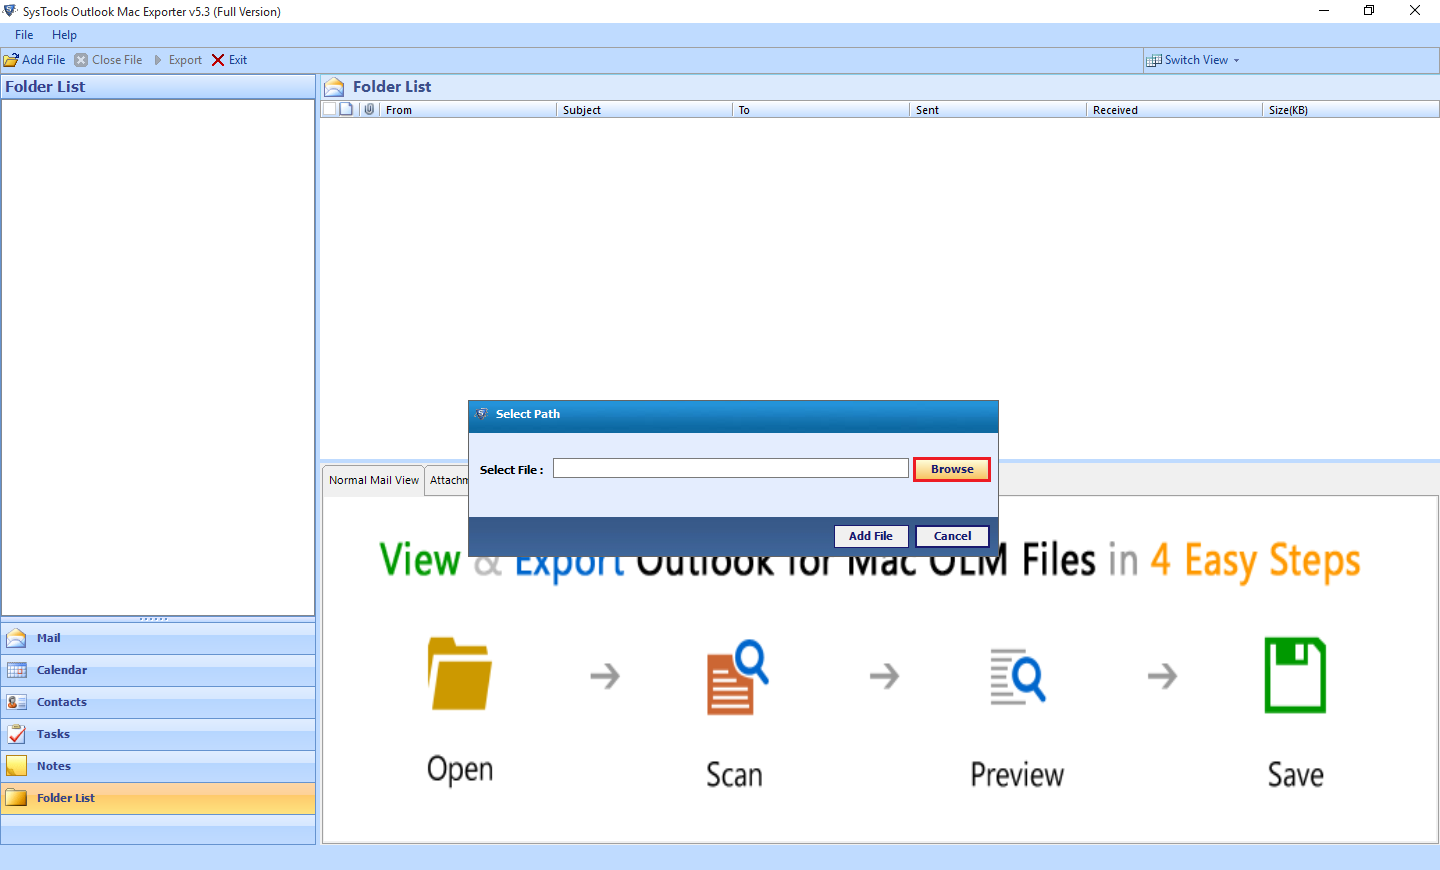Click the SysTools app icon in title bar
This screenshot has width=1440, height=870.
coord(10,11)
